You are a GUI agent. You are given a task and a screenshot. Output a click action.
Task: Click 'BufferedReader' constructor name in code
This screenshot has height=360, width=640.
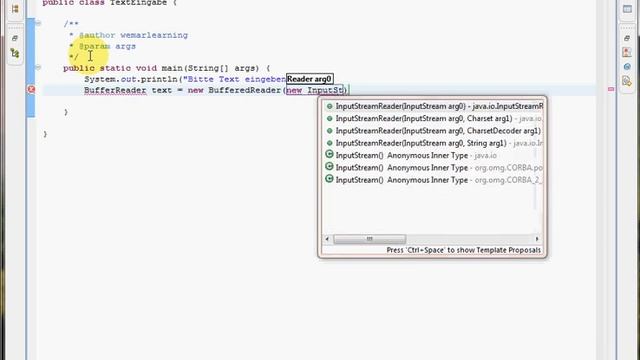coord(245,90)
